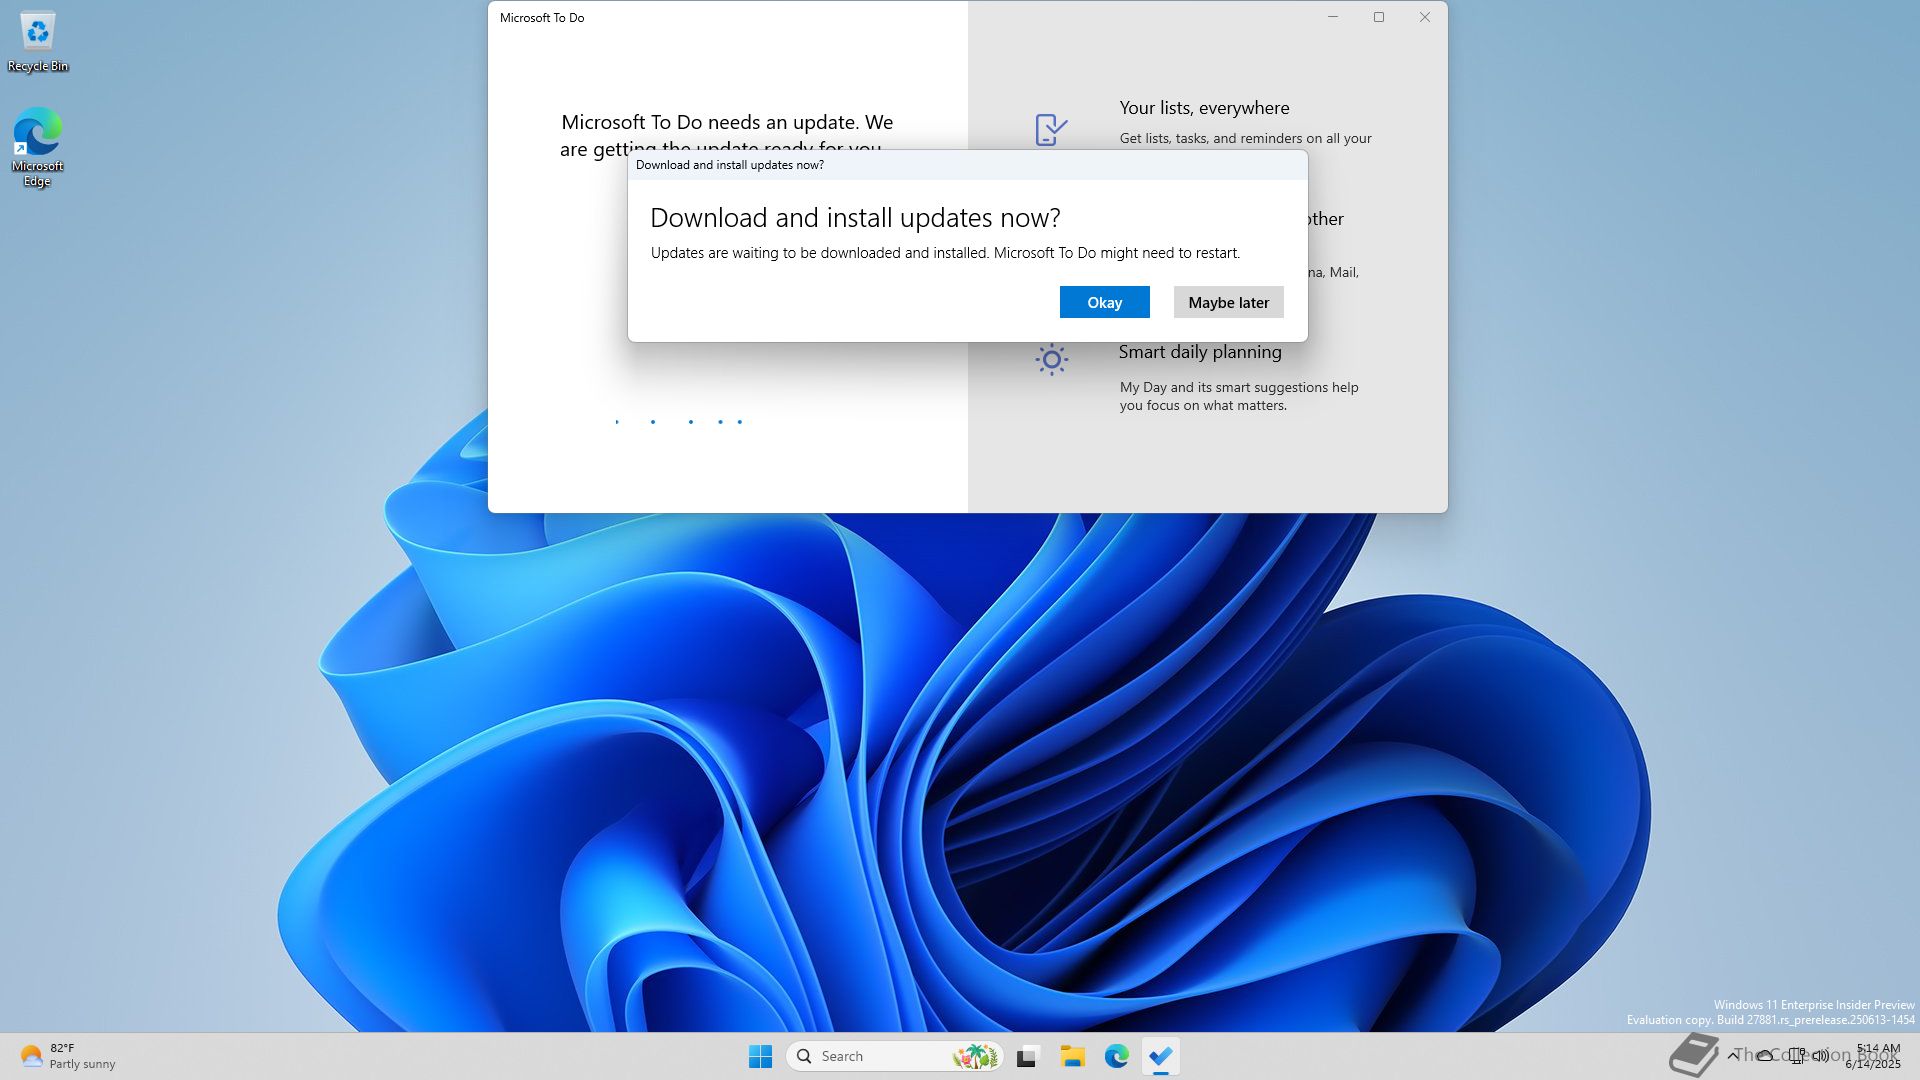
Task: Choose Maybe later in update dialog
Action: coord(1228,302)
